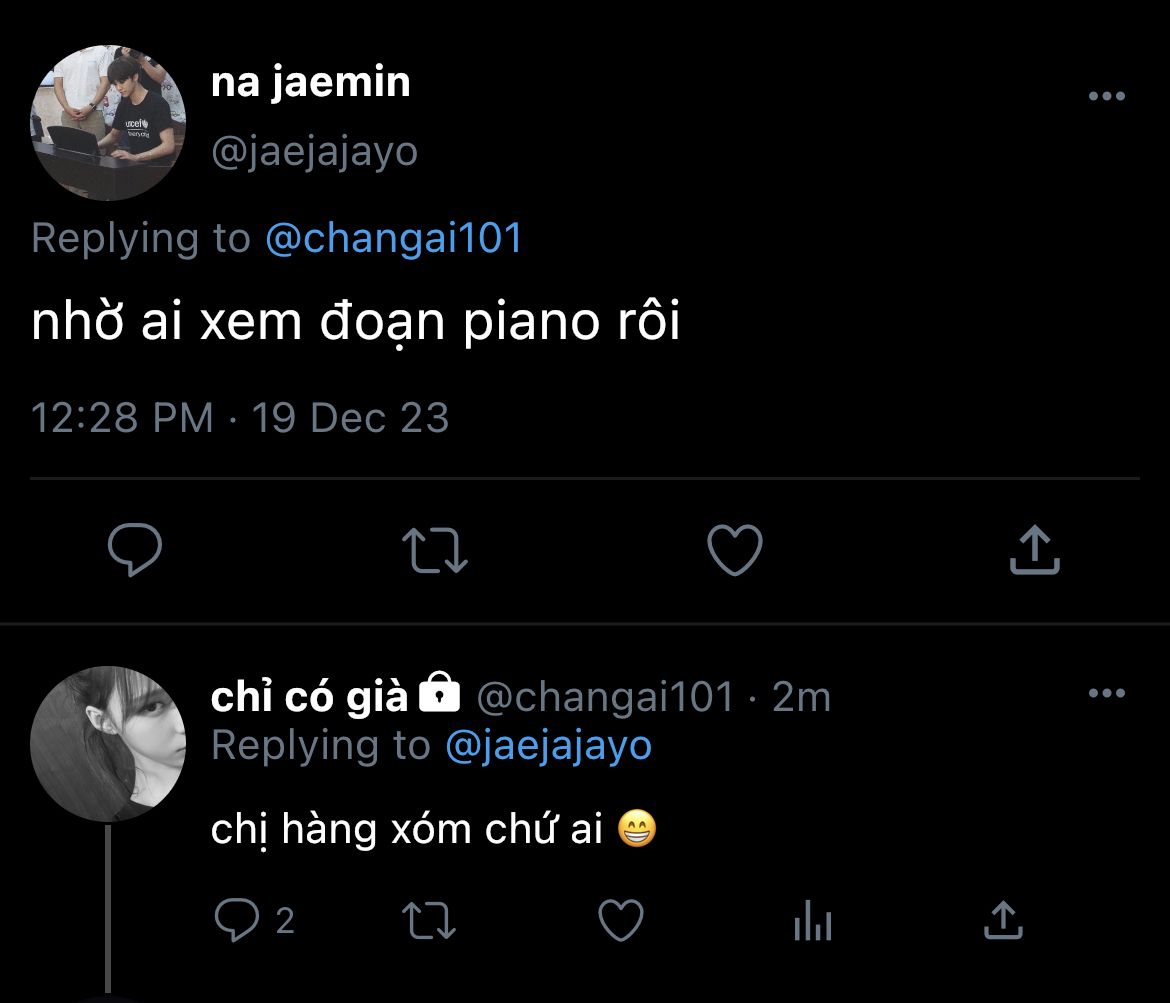Like the chỉ có già reply

(620, 920)
